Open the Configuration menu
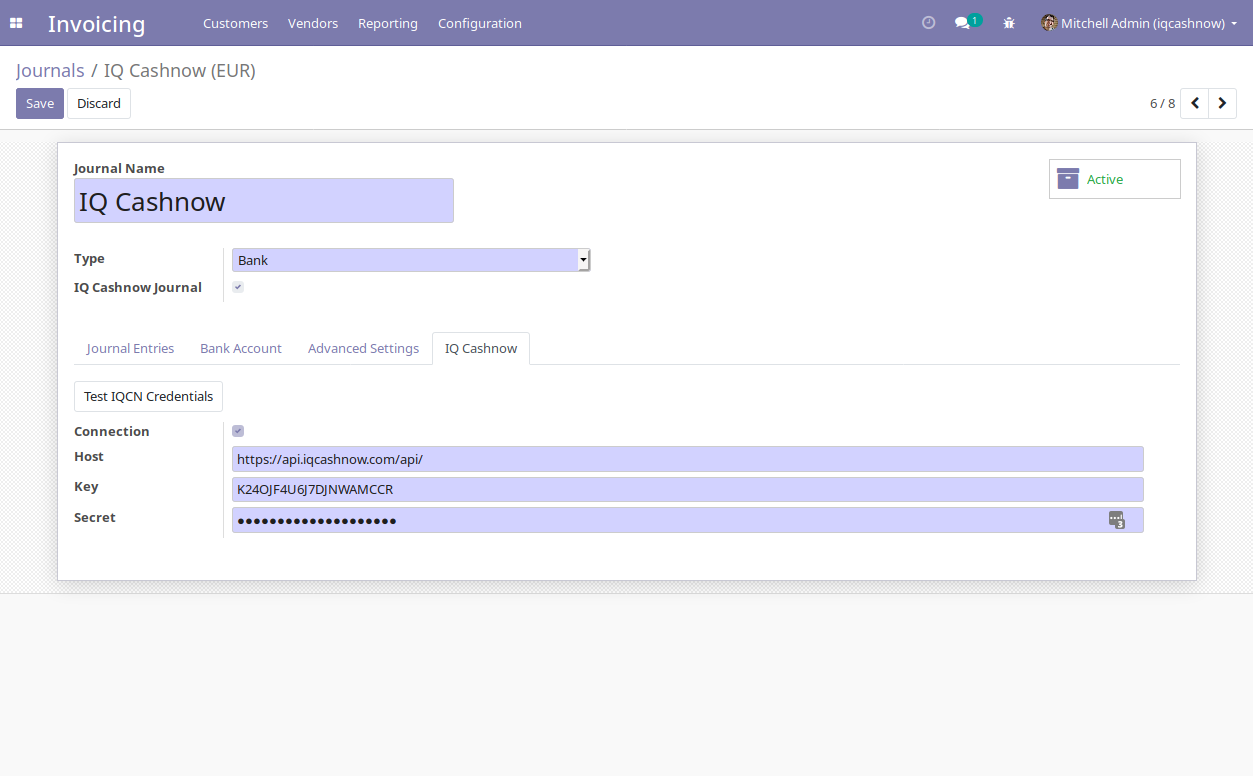 coord(480,23)
